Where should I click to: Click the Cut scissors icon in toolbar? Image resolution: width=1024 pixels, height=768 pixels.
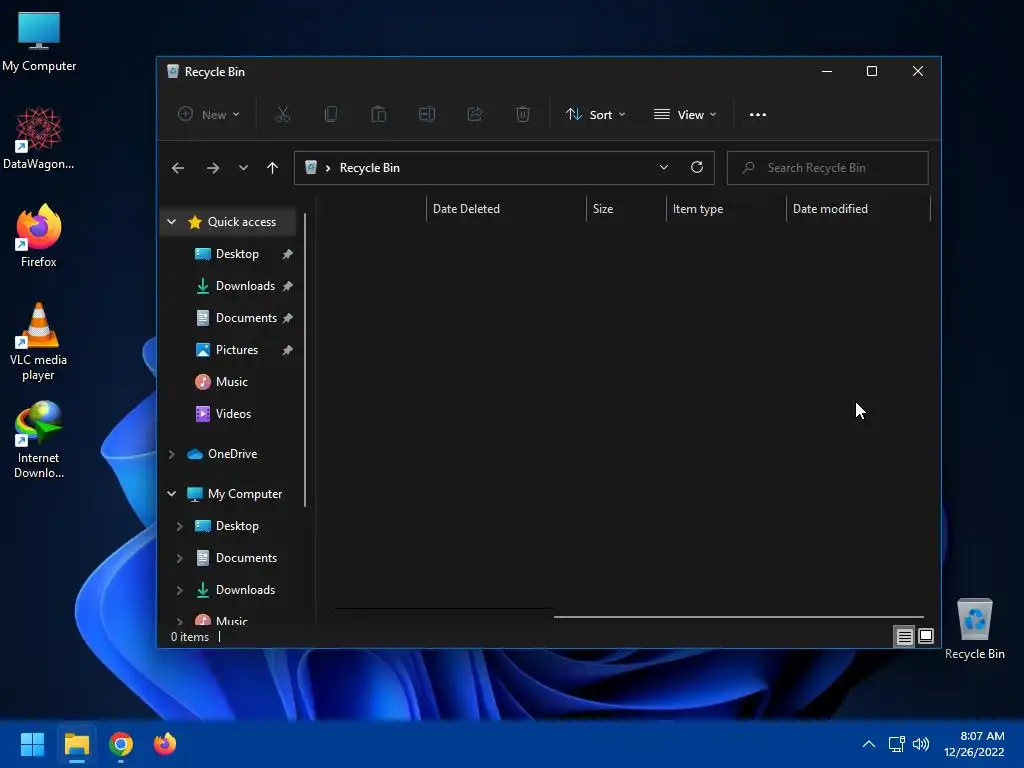point(282,114)
